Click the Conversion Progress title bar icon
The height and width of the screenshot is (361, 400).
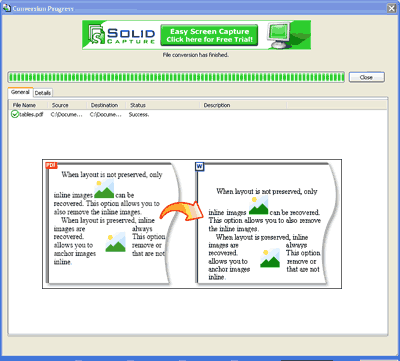coord(6,8)
